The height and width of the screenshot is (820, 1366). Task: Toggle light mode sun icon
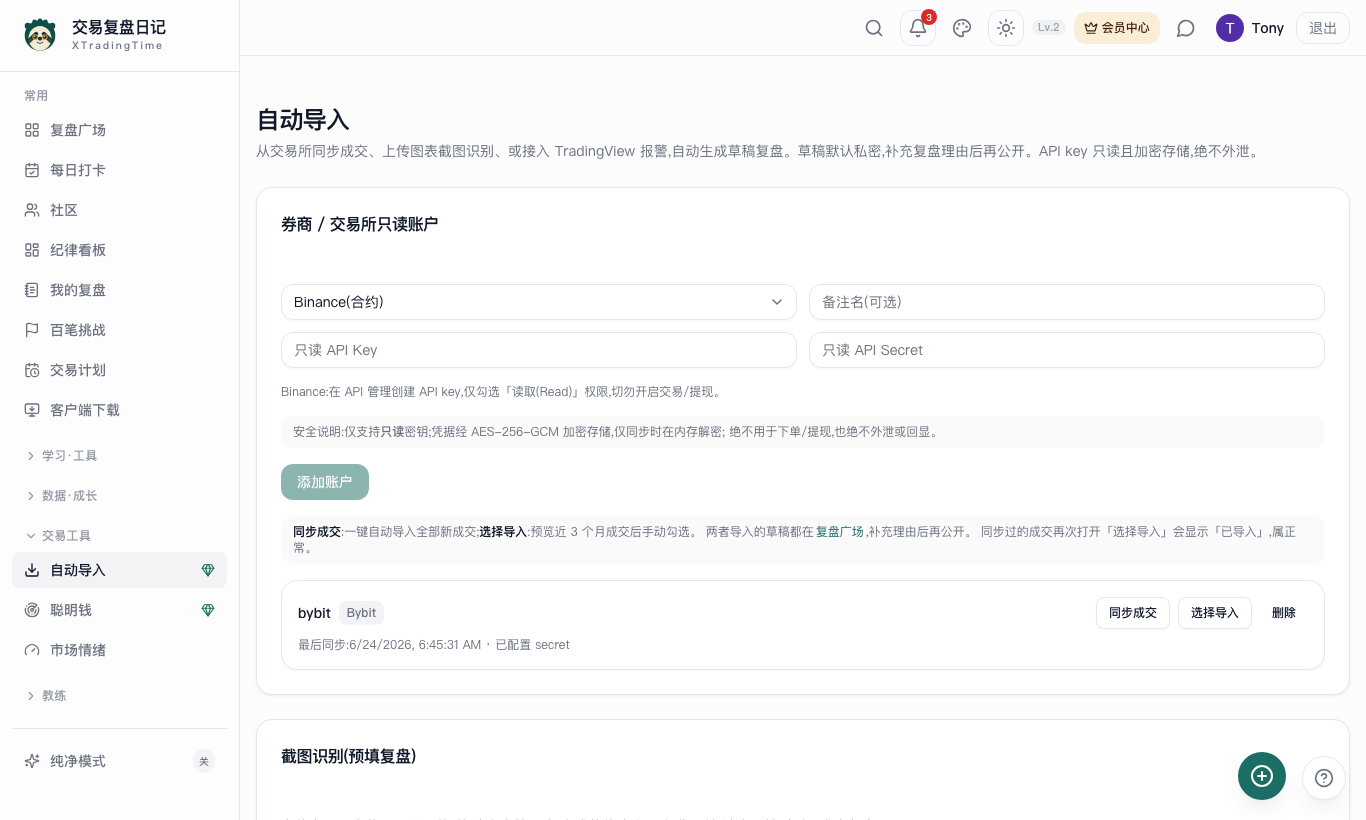pyautogui.click(x=1006, y=28)
